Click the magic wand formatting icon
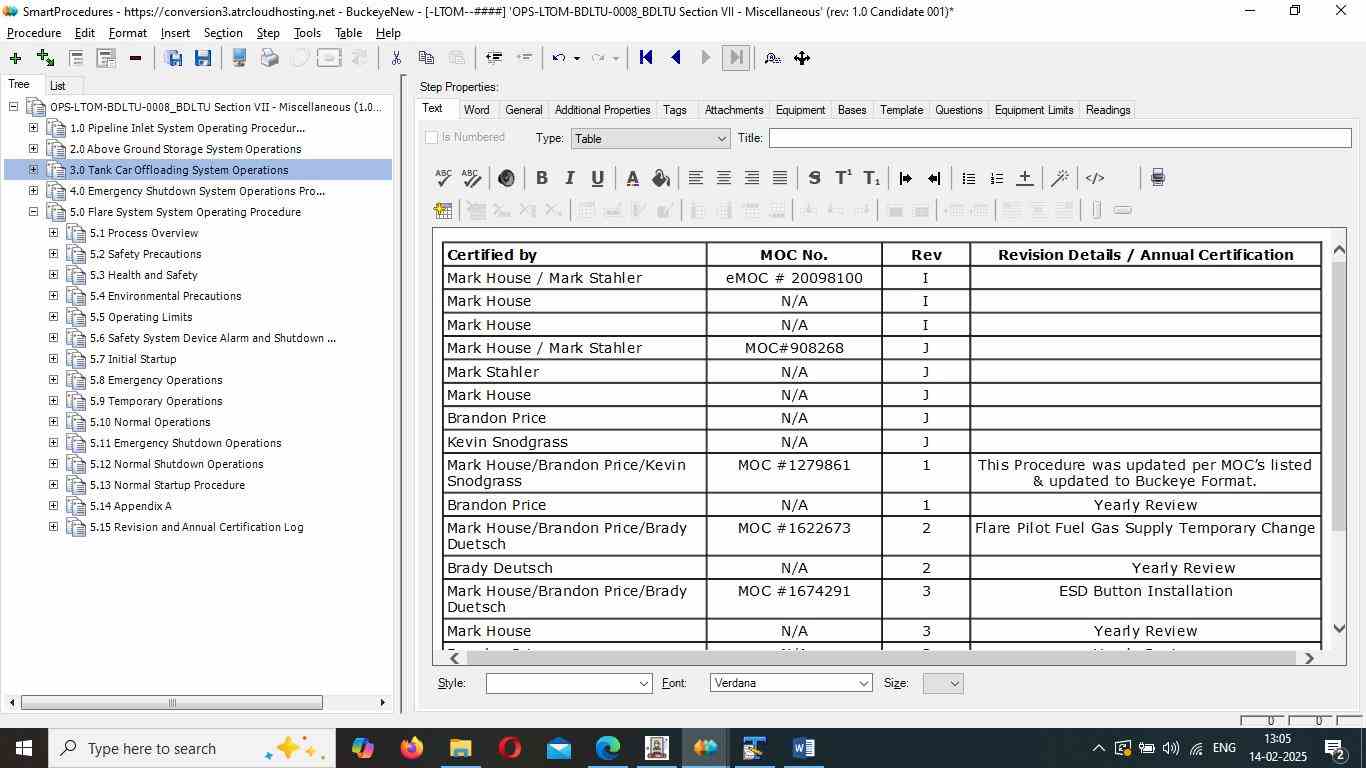This screenshot has height=768, width=1366. pos(1060,178)
